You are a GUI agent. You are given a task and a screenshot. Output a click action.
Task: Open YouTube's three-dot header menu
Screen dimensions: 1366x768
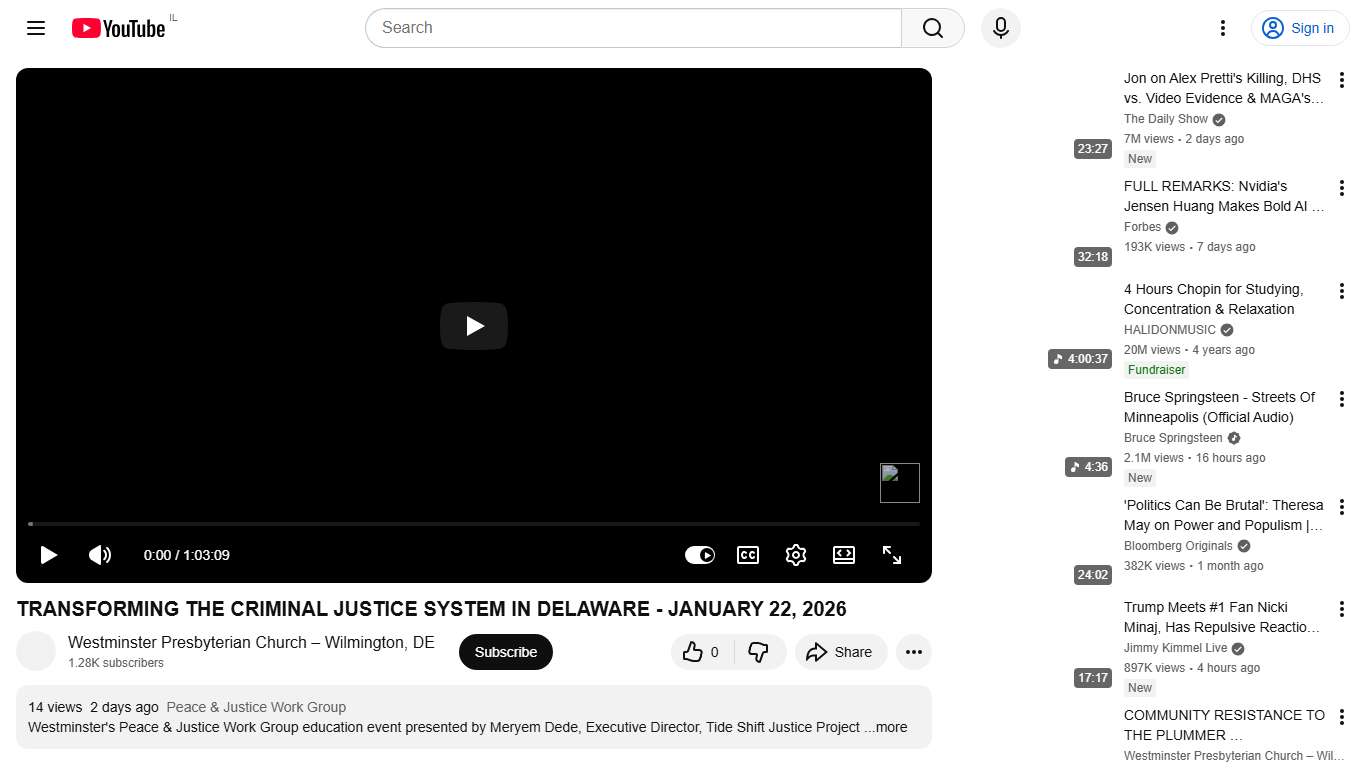pyautogui.click(x=1222, y=28)
